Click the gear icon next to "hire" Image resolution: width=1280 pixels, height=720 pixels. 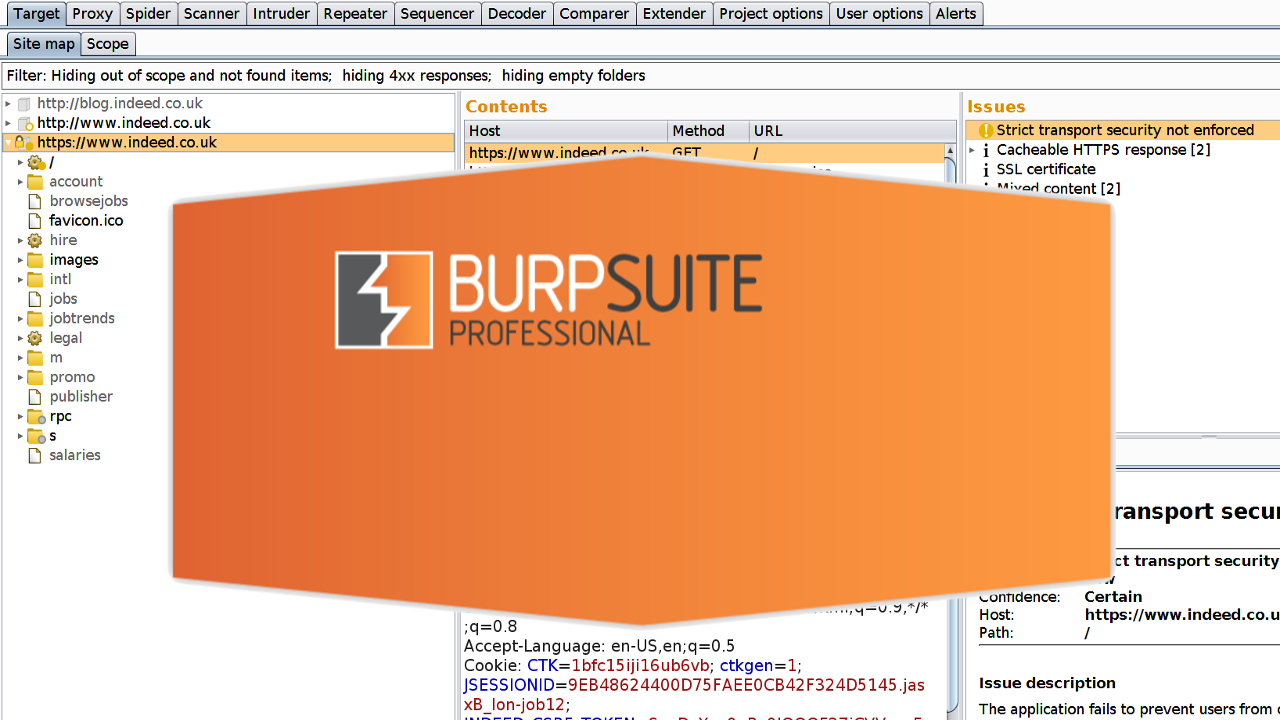click(35, 240)
